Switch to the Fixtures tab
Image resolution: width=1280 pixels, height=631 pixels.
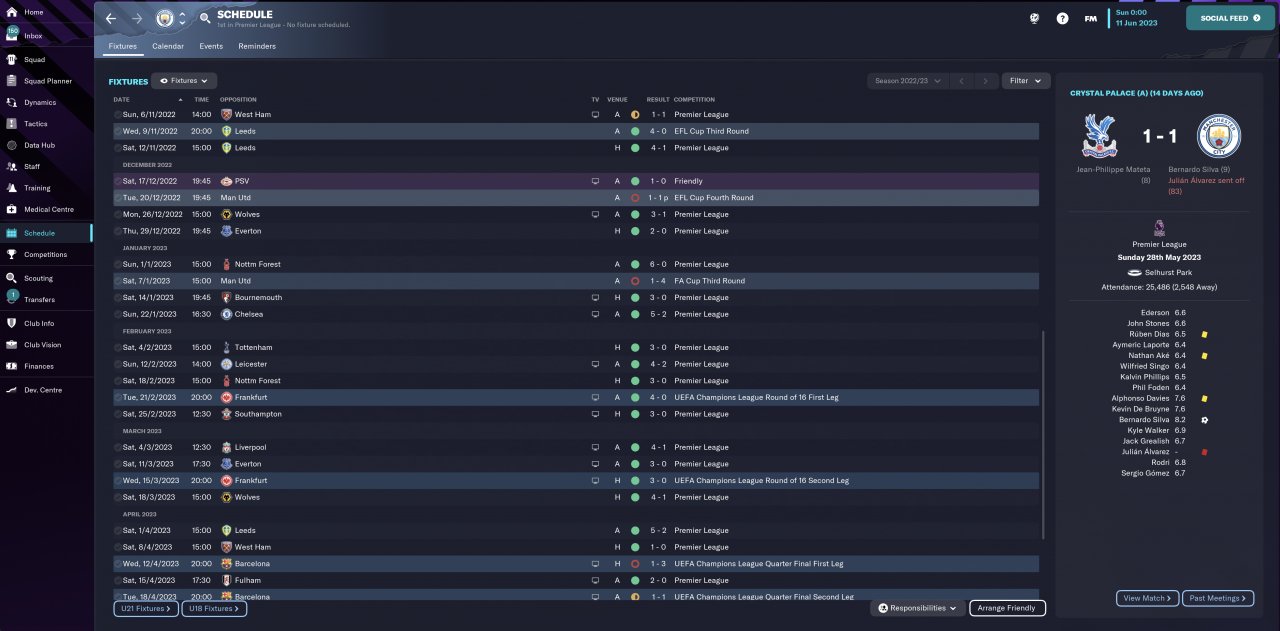point(123,46)
